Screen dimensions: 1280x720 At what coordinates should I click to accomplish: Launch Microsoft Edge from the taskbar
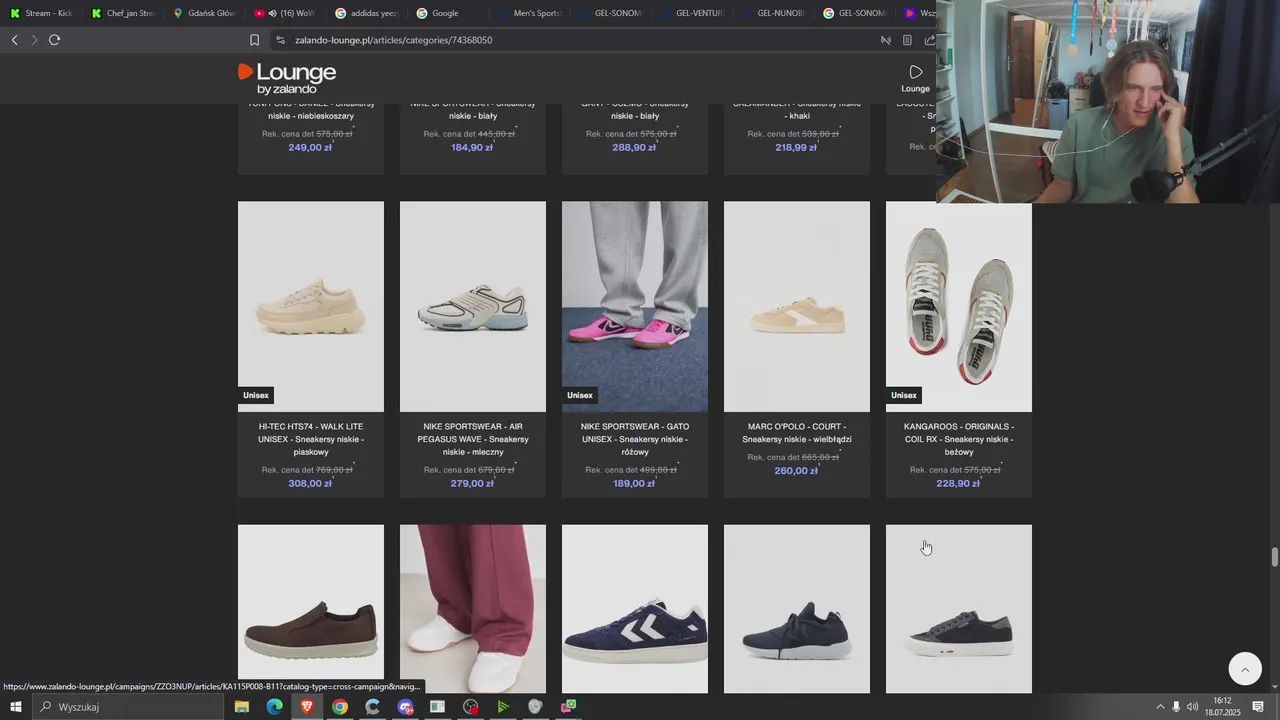274,707
